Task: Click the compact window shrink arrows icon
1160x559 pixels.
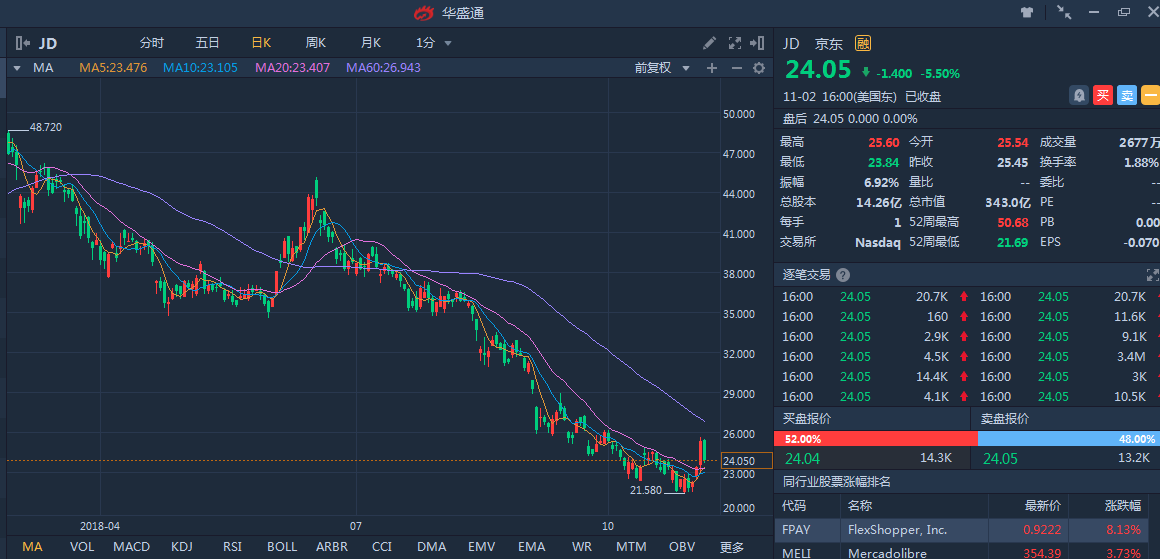Action: [1065, 12]
